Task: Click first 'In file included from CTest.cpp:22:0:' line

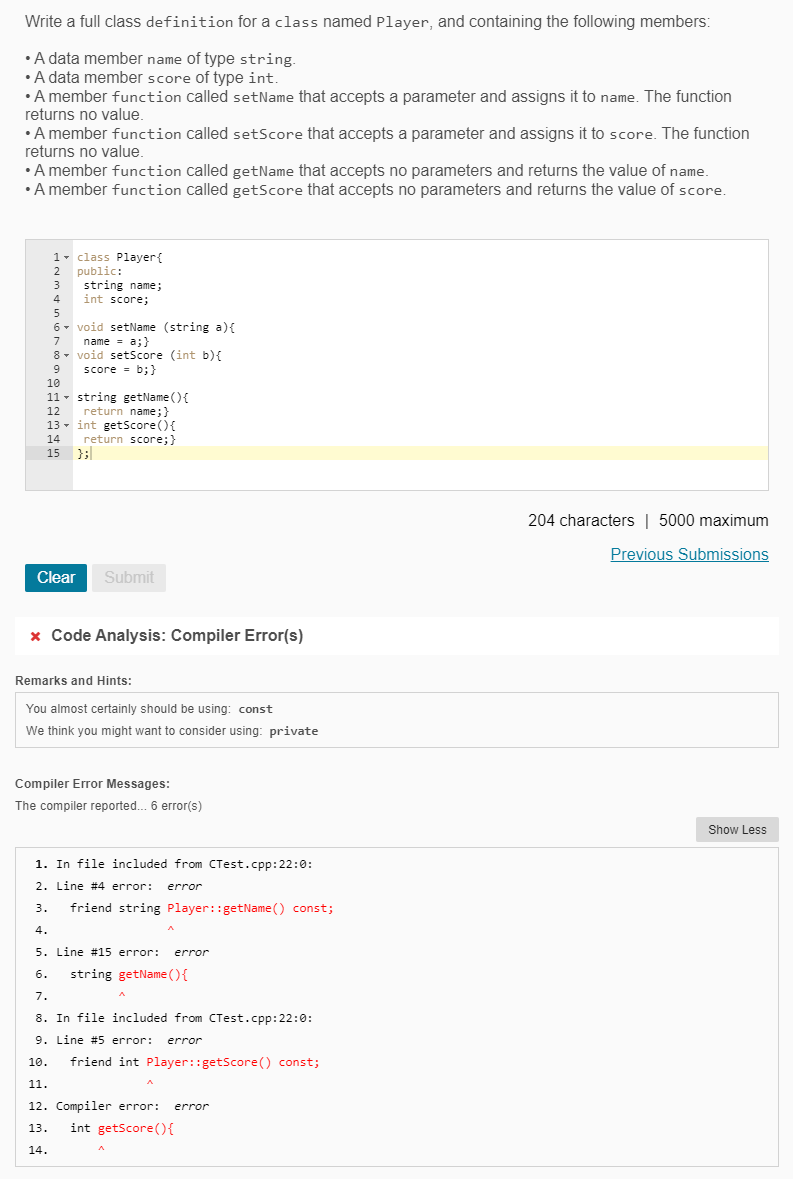Action: (x=184, y=865)
